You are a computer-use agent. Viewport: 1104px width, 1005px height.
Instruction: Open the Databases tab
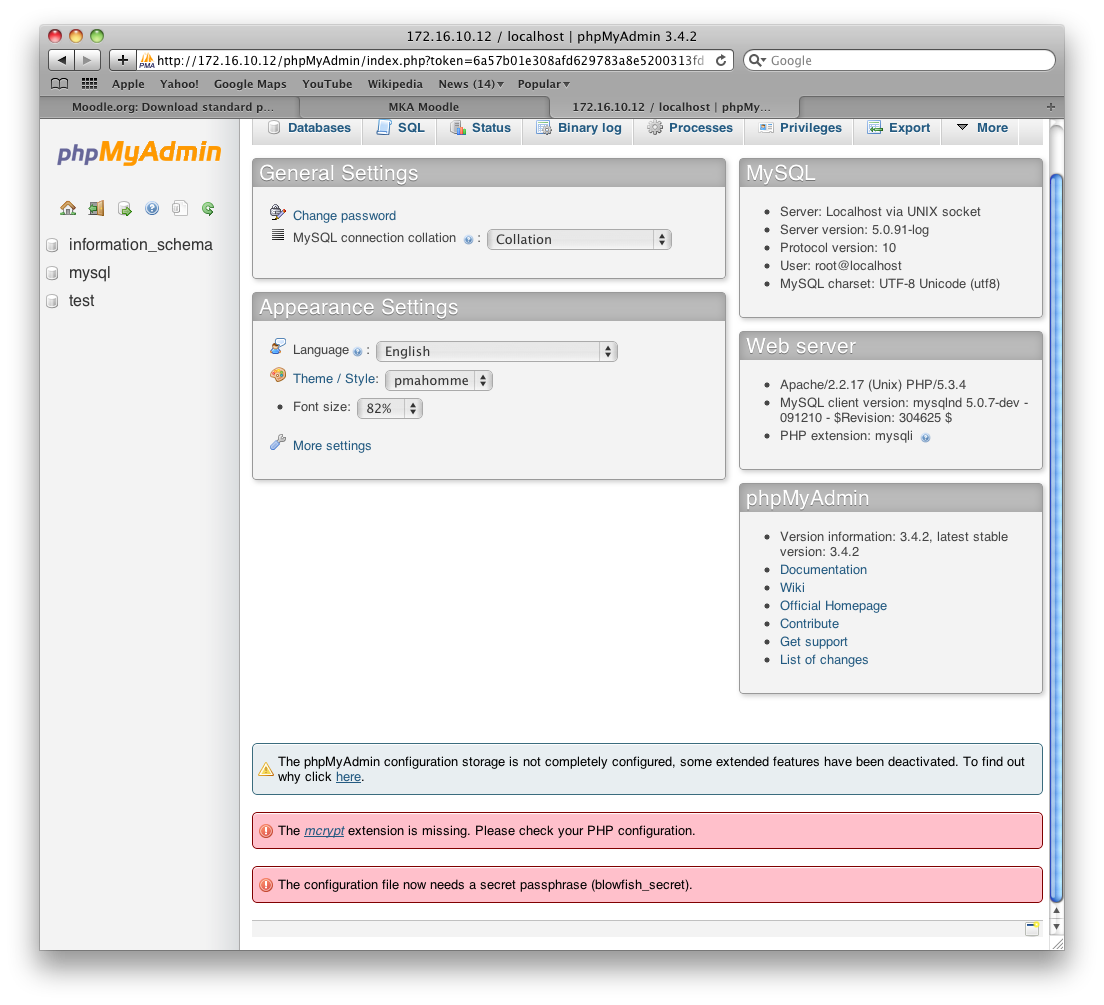click(308, 128)
